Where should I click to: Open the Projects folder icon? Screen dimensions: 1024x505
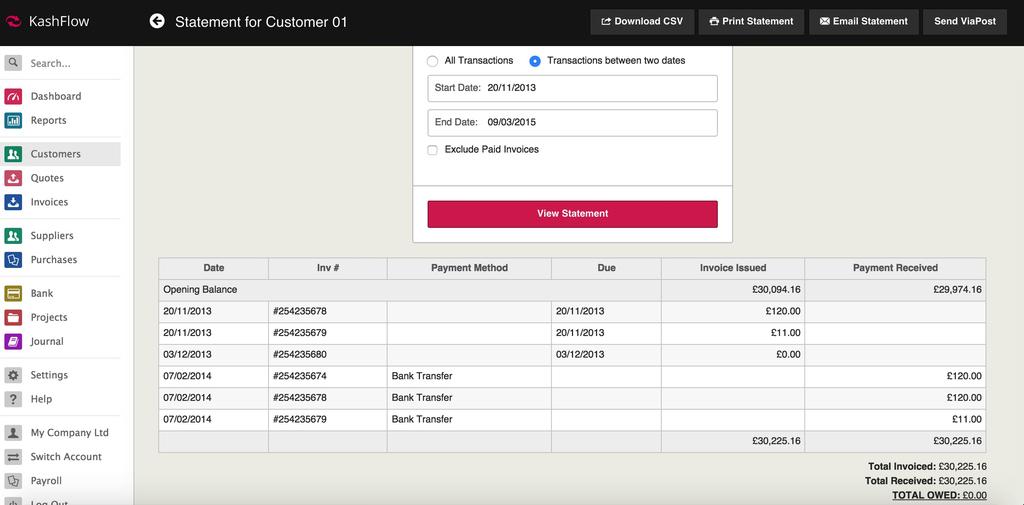pyautogui.click(x=13, y=318)
